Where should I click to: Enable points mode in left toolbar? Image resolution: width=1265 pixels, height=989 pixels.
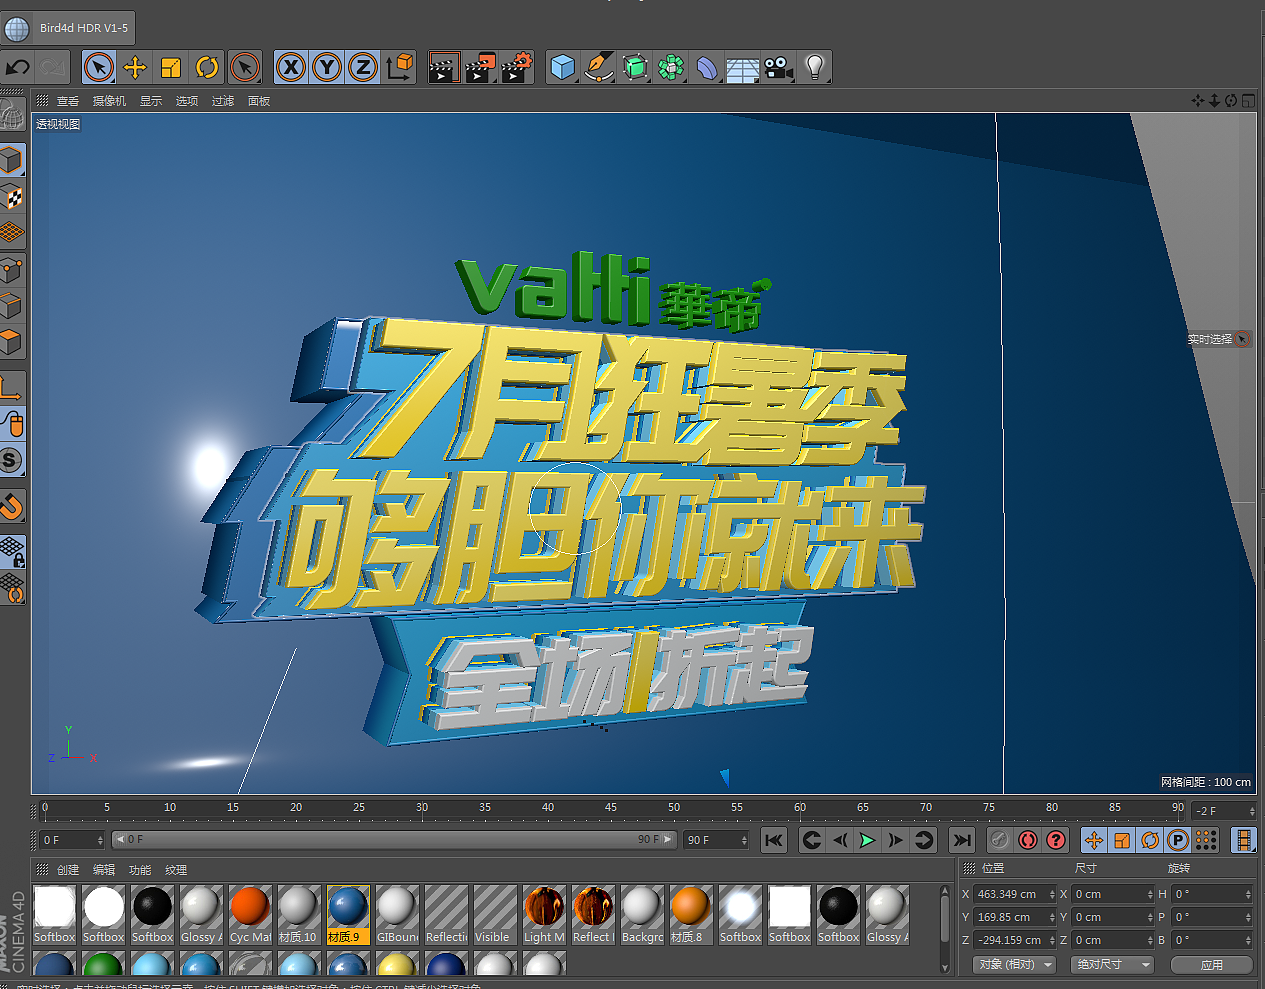[12, 270]
